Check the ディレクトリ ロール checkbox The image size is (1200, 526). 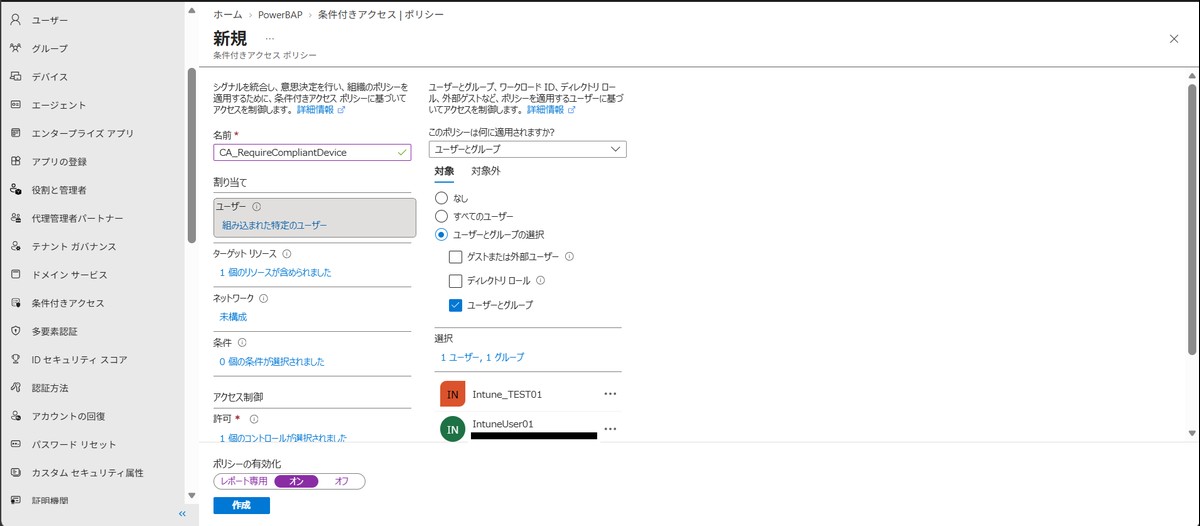[456, 281]
